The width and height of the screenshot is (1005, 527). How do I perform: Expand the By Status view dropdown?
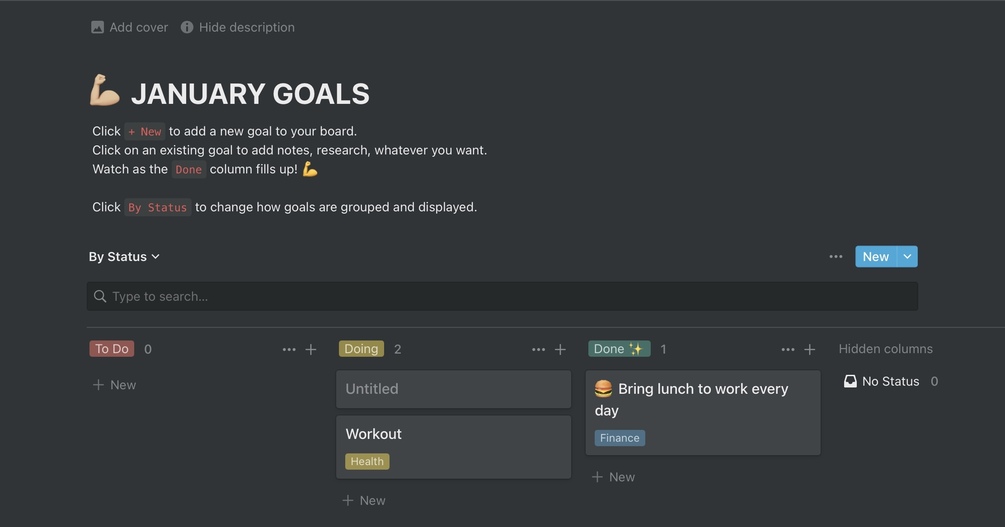[124, 257]
